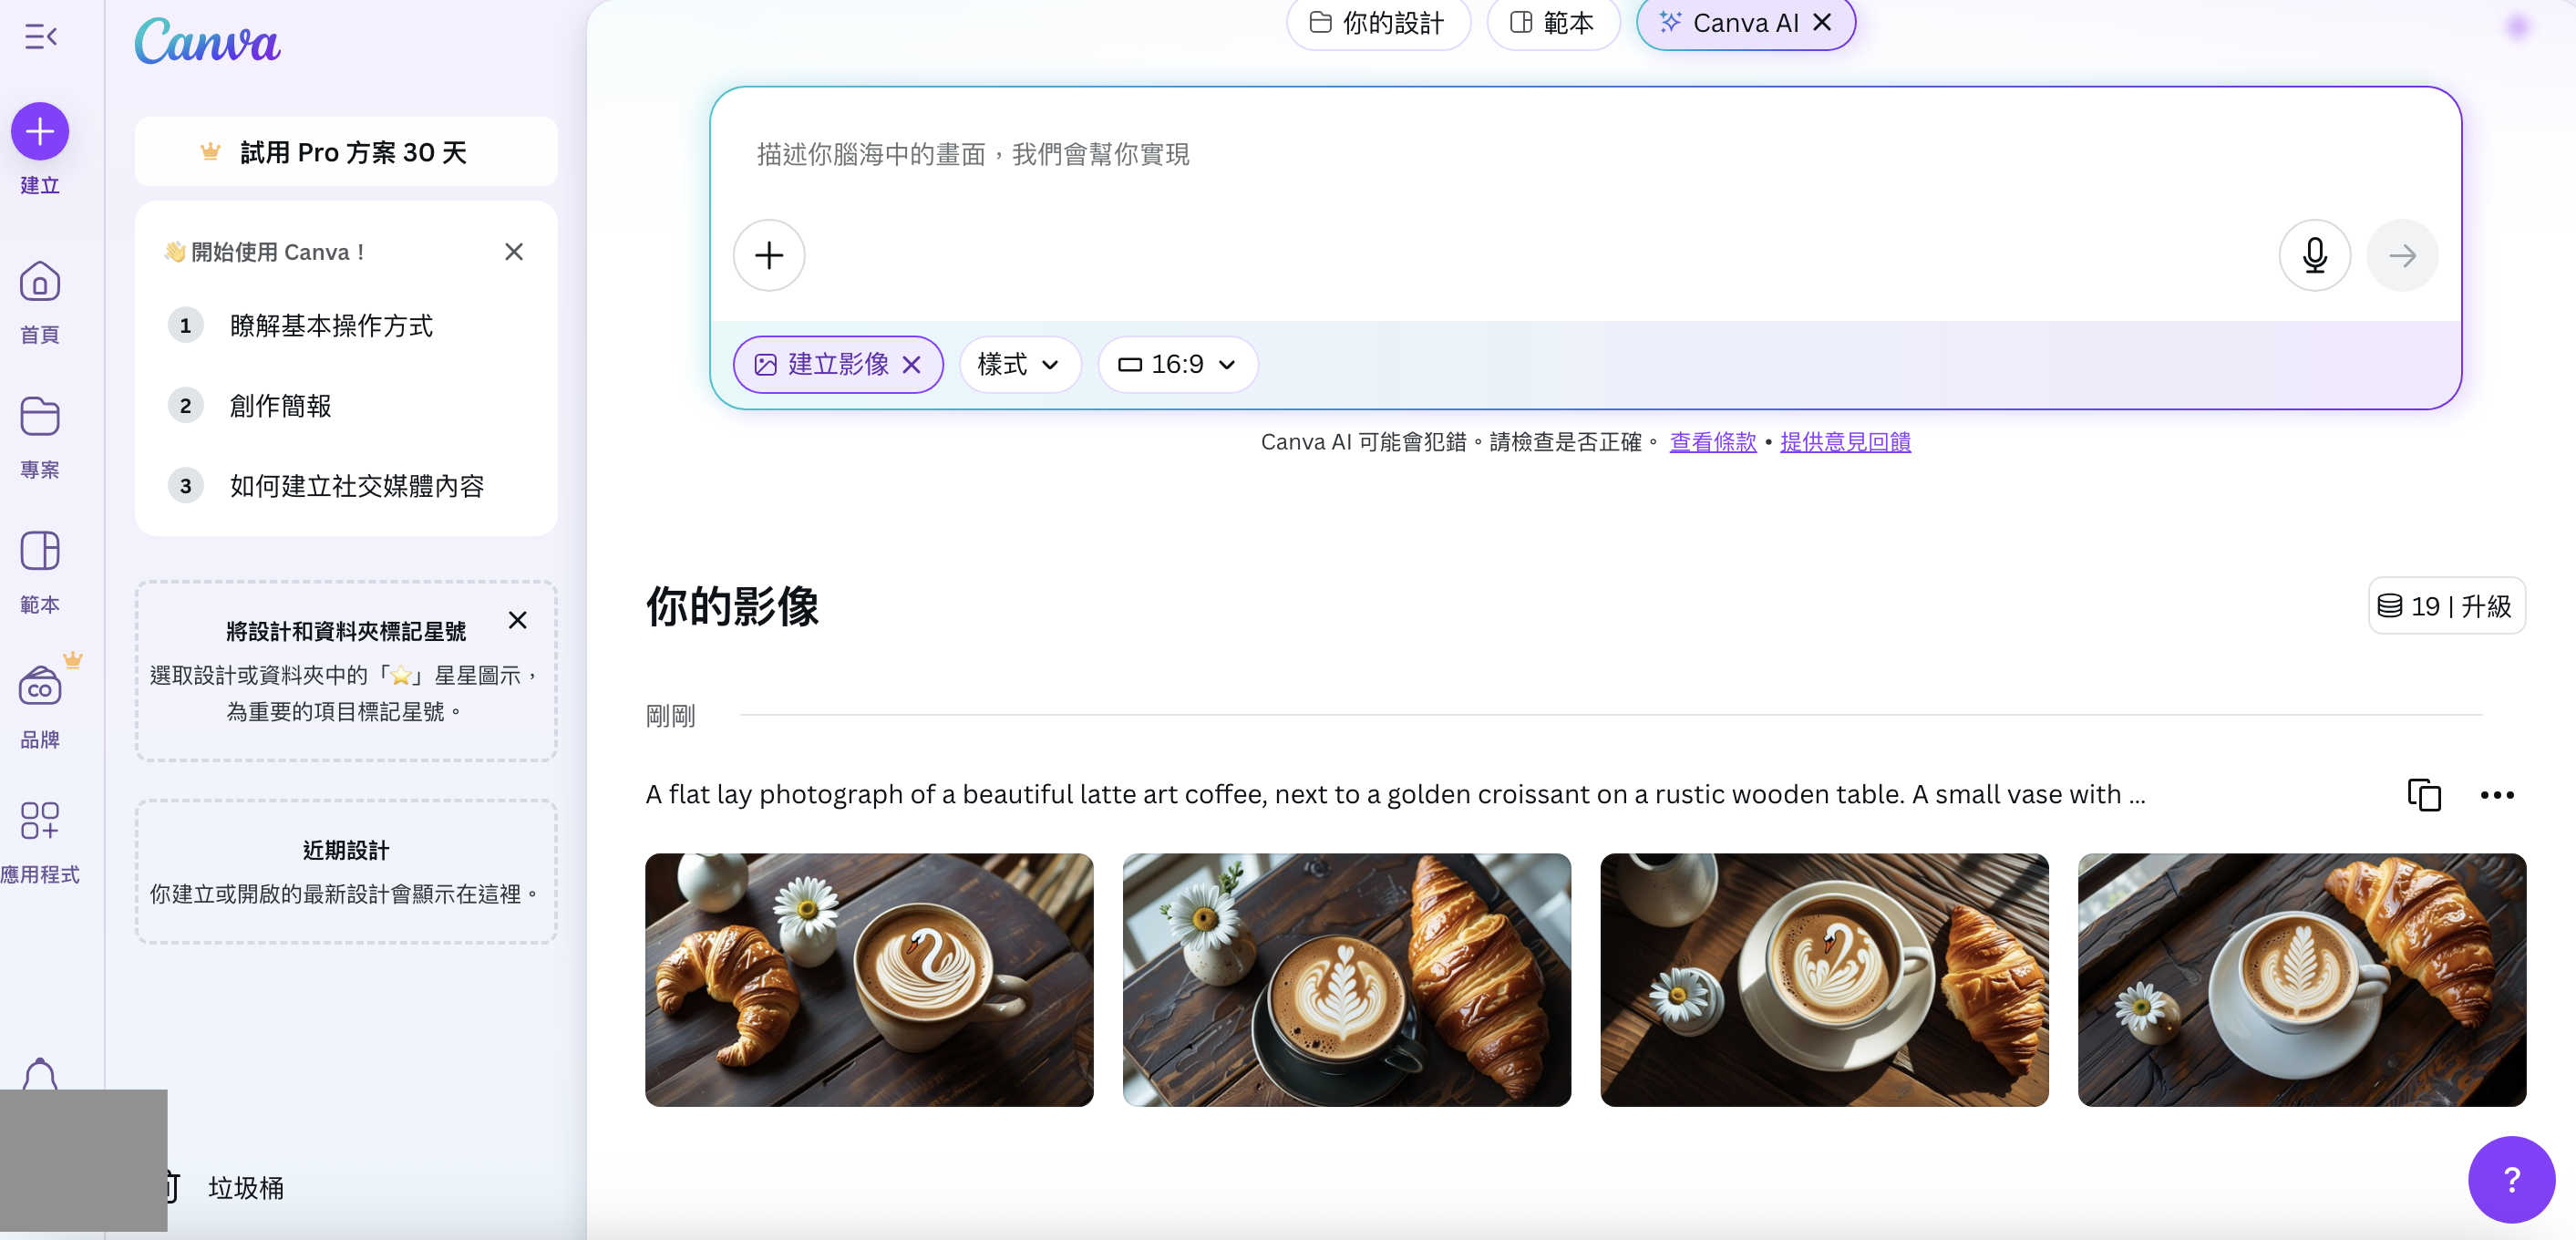Click the plus attachment button in prompt box
The image size is (2576, 1240).
[x=768, y=255]
